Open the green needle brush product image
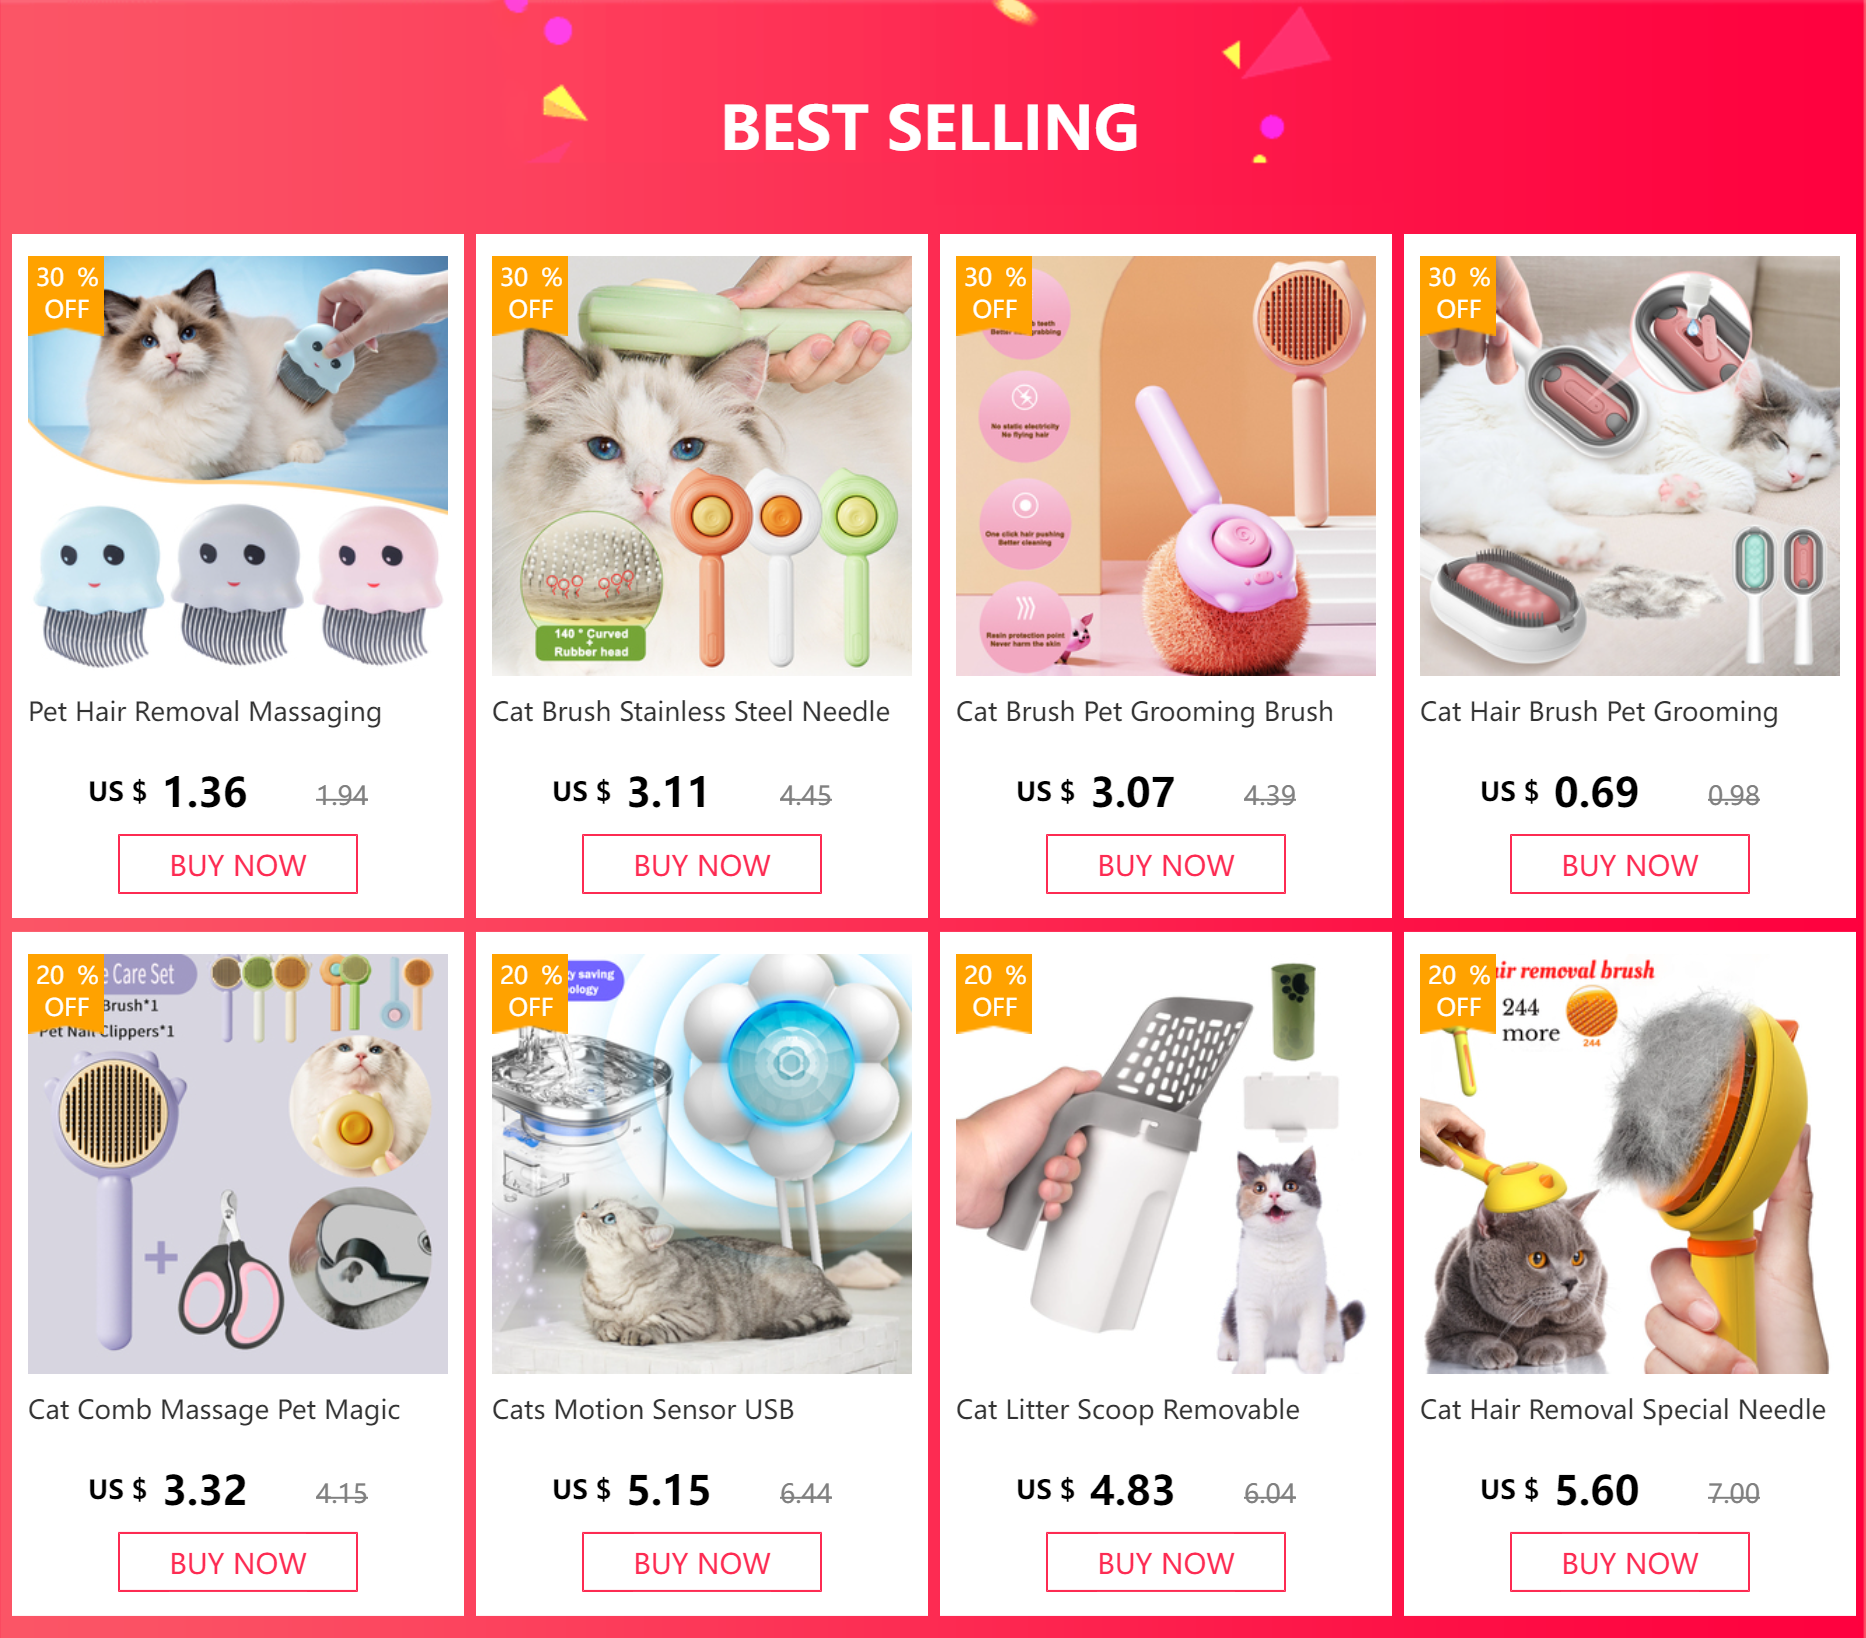This screenshot has height=1638, width=1866. point(702,466)
